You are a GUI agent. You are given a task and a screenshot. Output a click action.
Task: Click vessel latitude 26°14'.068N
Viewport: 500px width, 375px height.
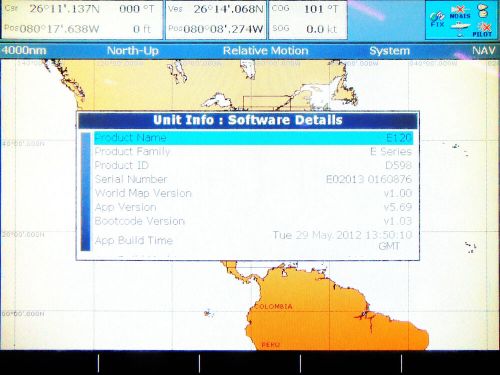pyautogui.click(x=228, y=9)
